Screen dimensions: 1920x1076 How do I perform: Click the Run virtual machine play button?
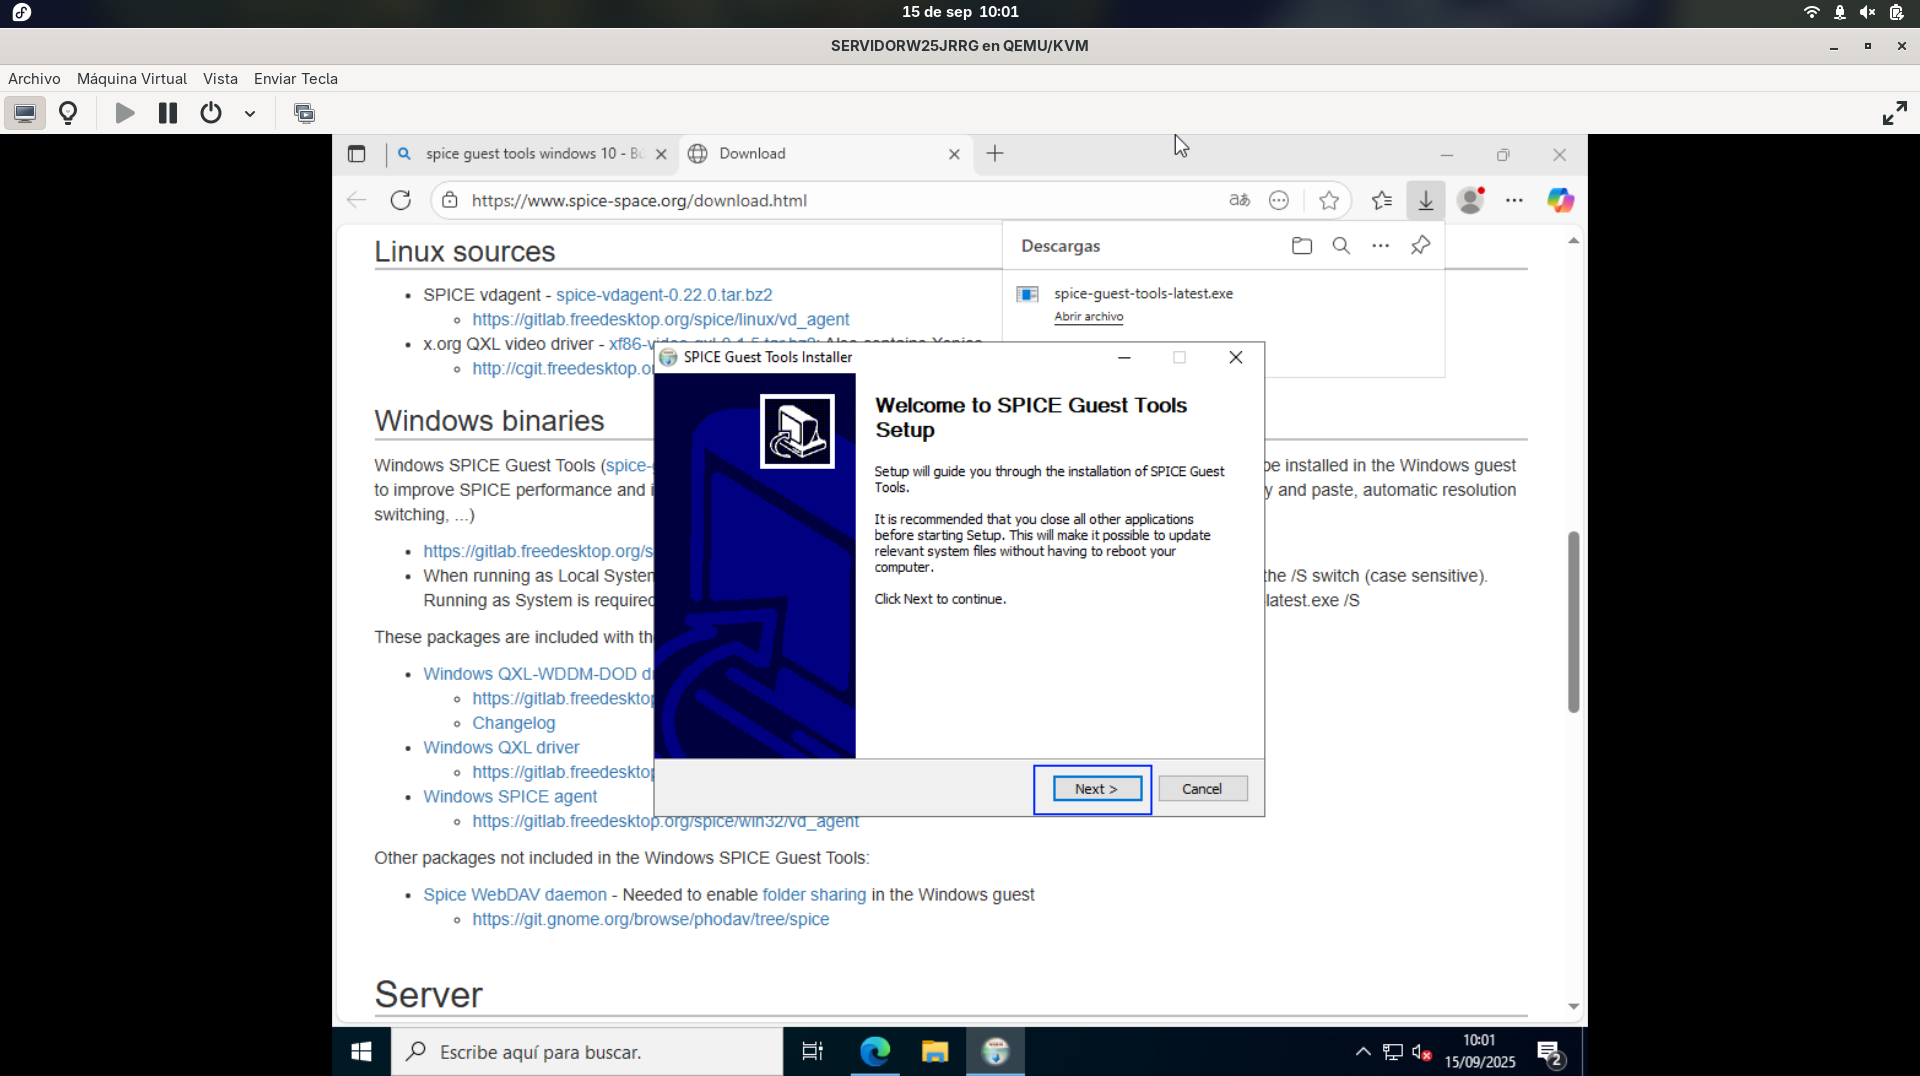pyautogui.click(x=125, y=113)
